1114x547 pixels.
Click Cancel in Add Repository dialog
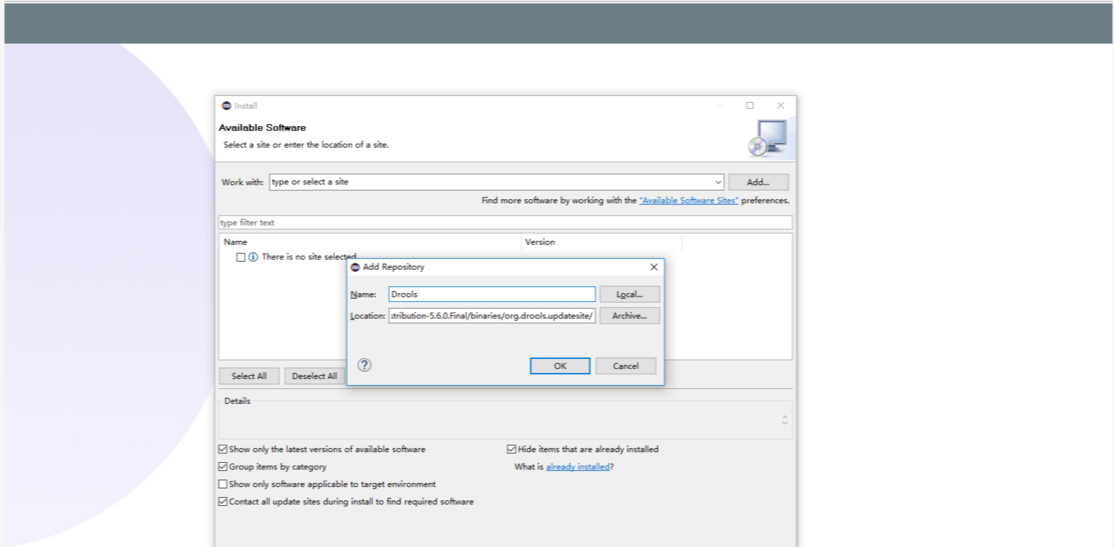pos(625,366)
